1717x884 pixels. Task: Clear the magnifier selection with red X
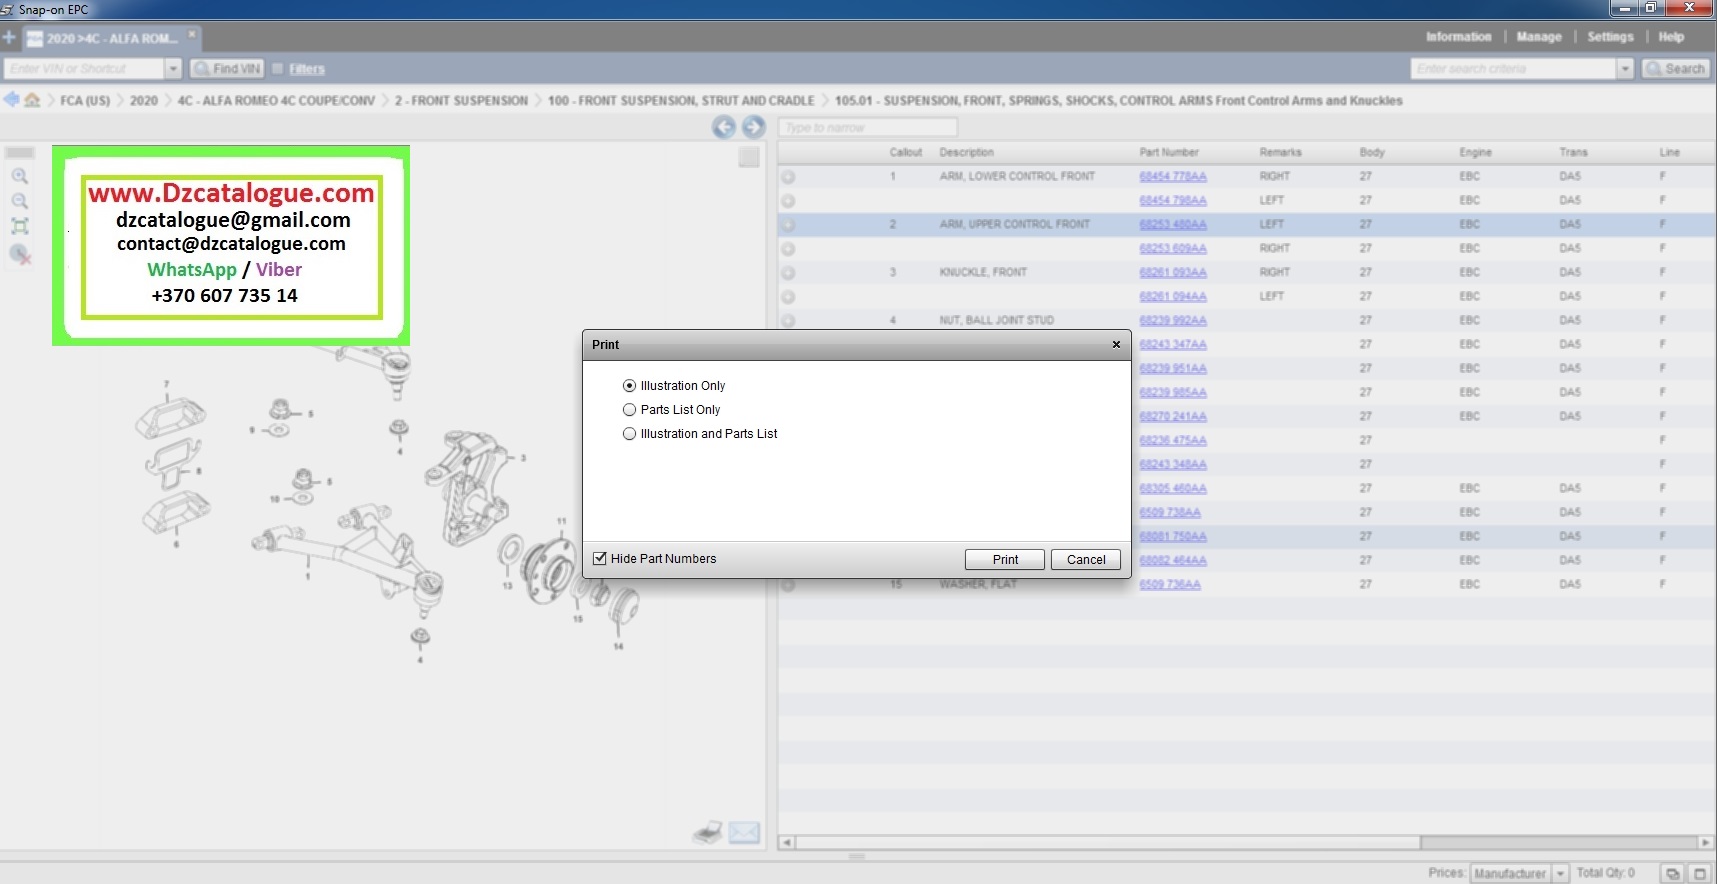pos(20,255)
